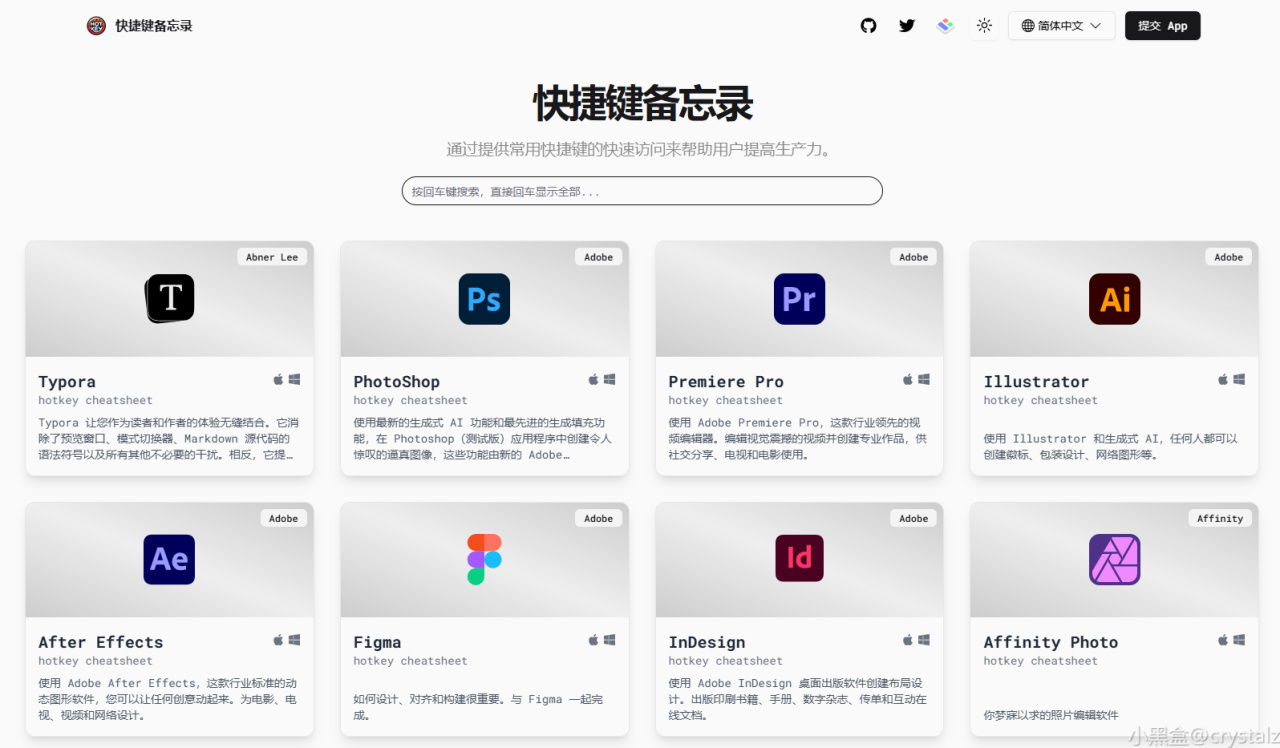This screenshot has height=748, width=1280.
Task: Click the Affinity Photo app icon
Action: [x=1114, y=560]
